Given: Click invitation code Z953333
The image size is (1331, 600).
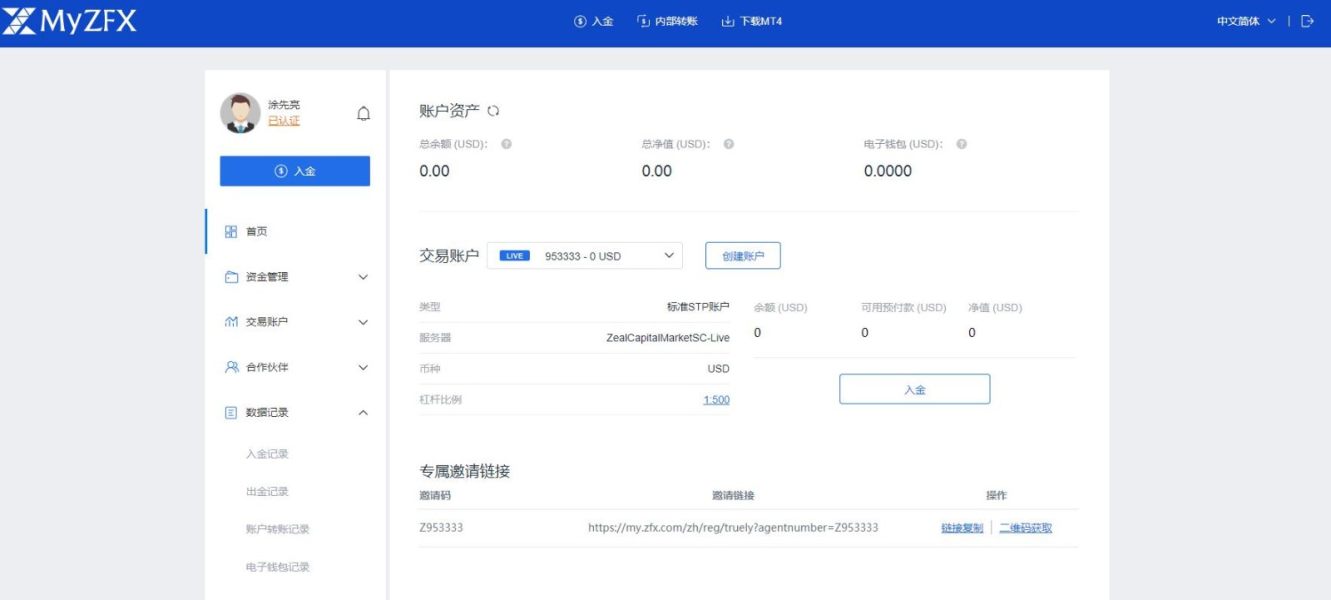Looking at the screenshot, I should [441, 527].
